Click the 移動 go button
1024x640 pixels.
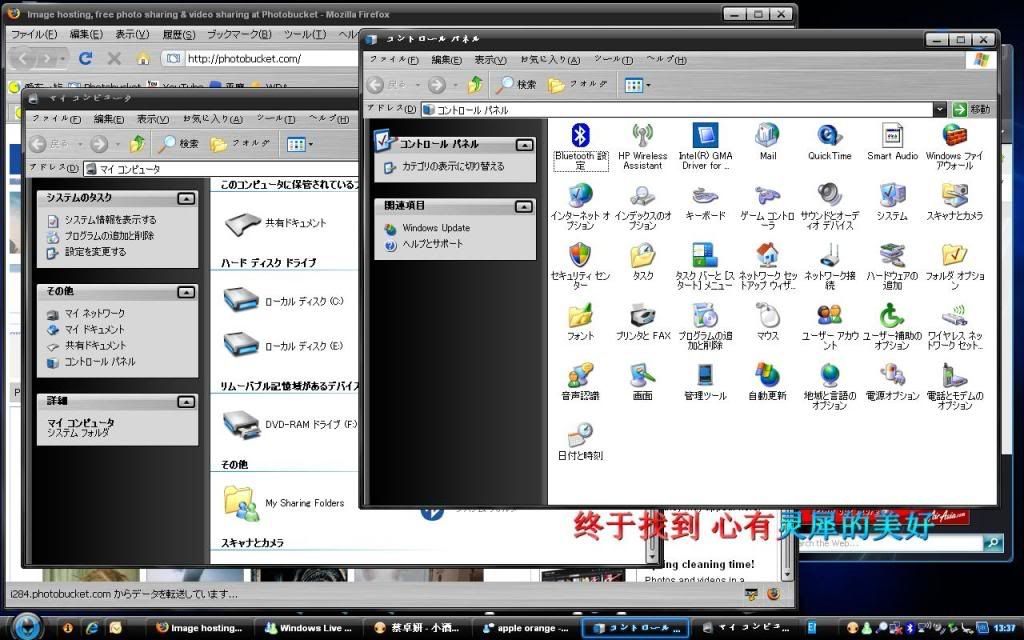point(972,110)
